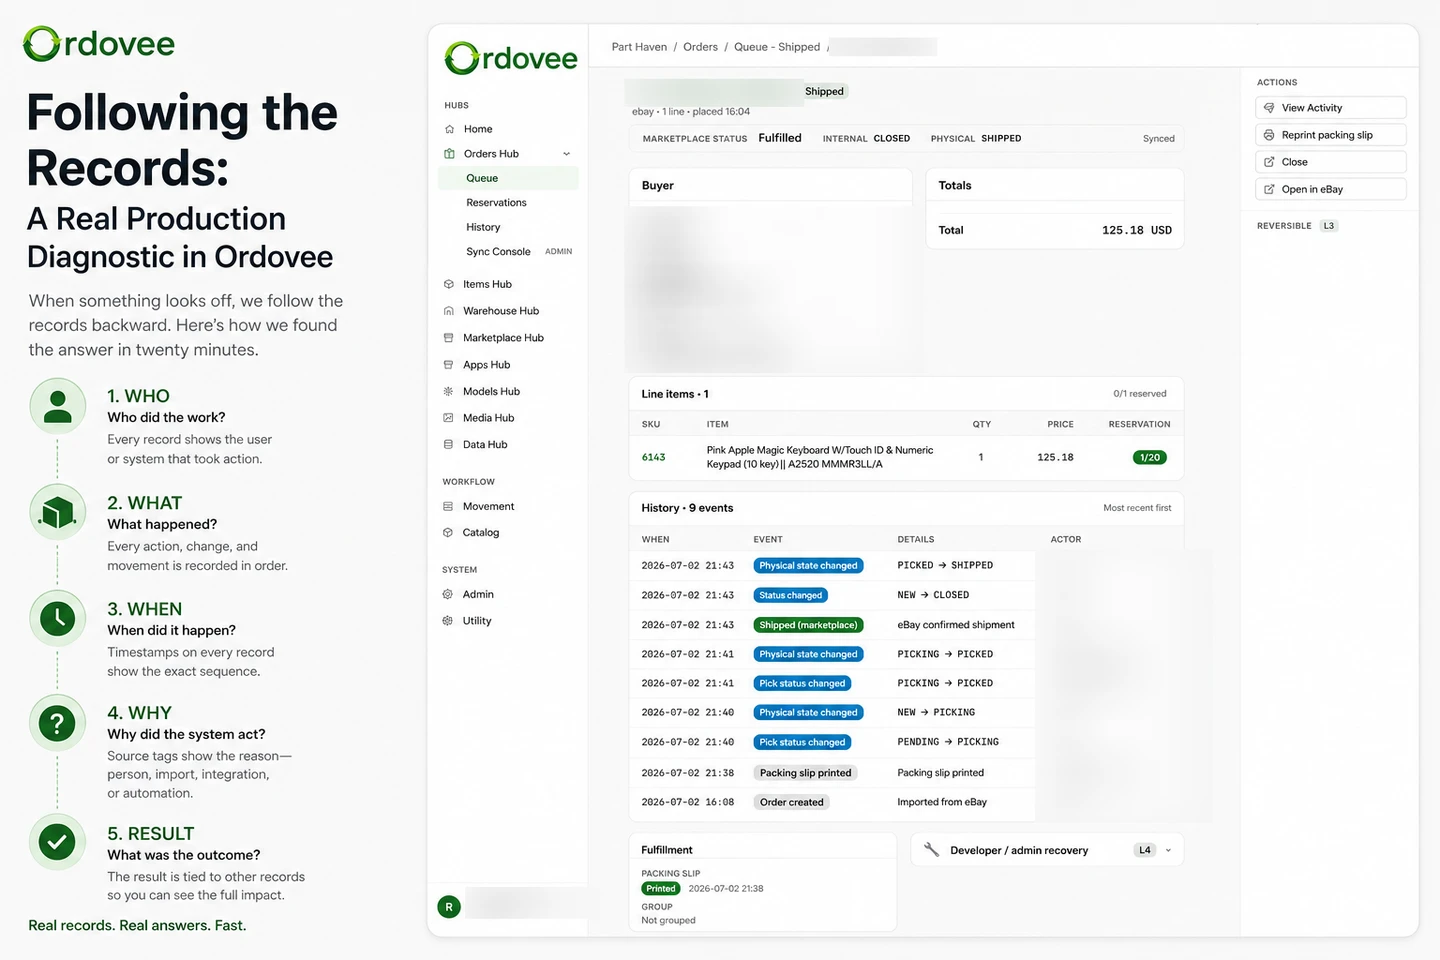Click the green R user avatar
The width and height of the screenshot is (1440, 960).
click(x=449, y=907)
